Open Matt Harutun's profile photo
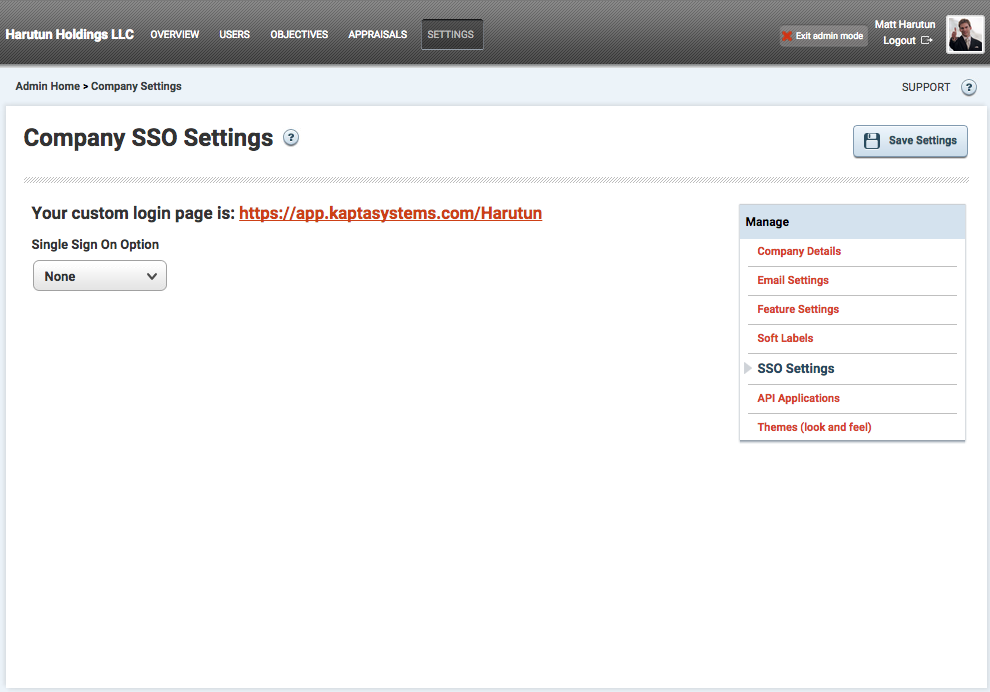The height and width of the screenshot is (692, 990). coord(965,35)
